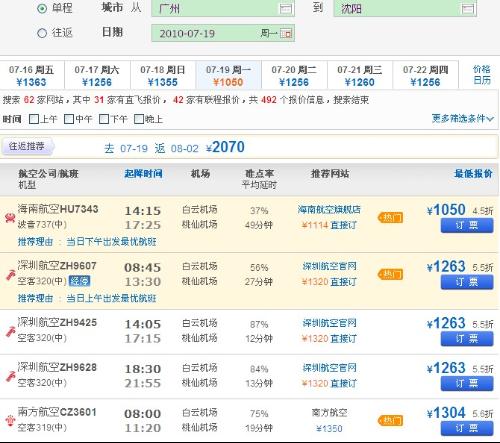This screenshot has height=443, width=500.
Task: Click departure city field 广州
Action: point(223,8)
